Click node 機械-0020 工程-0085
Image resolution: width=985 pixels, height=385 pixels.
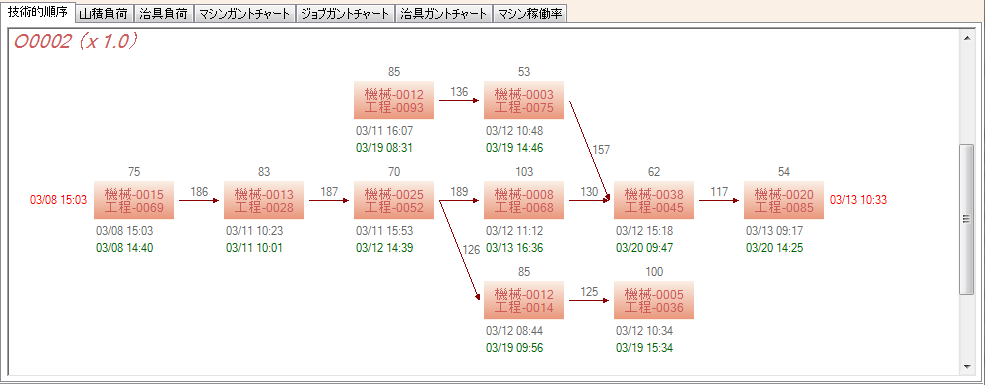pos(784,200)
